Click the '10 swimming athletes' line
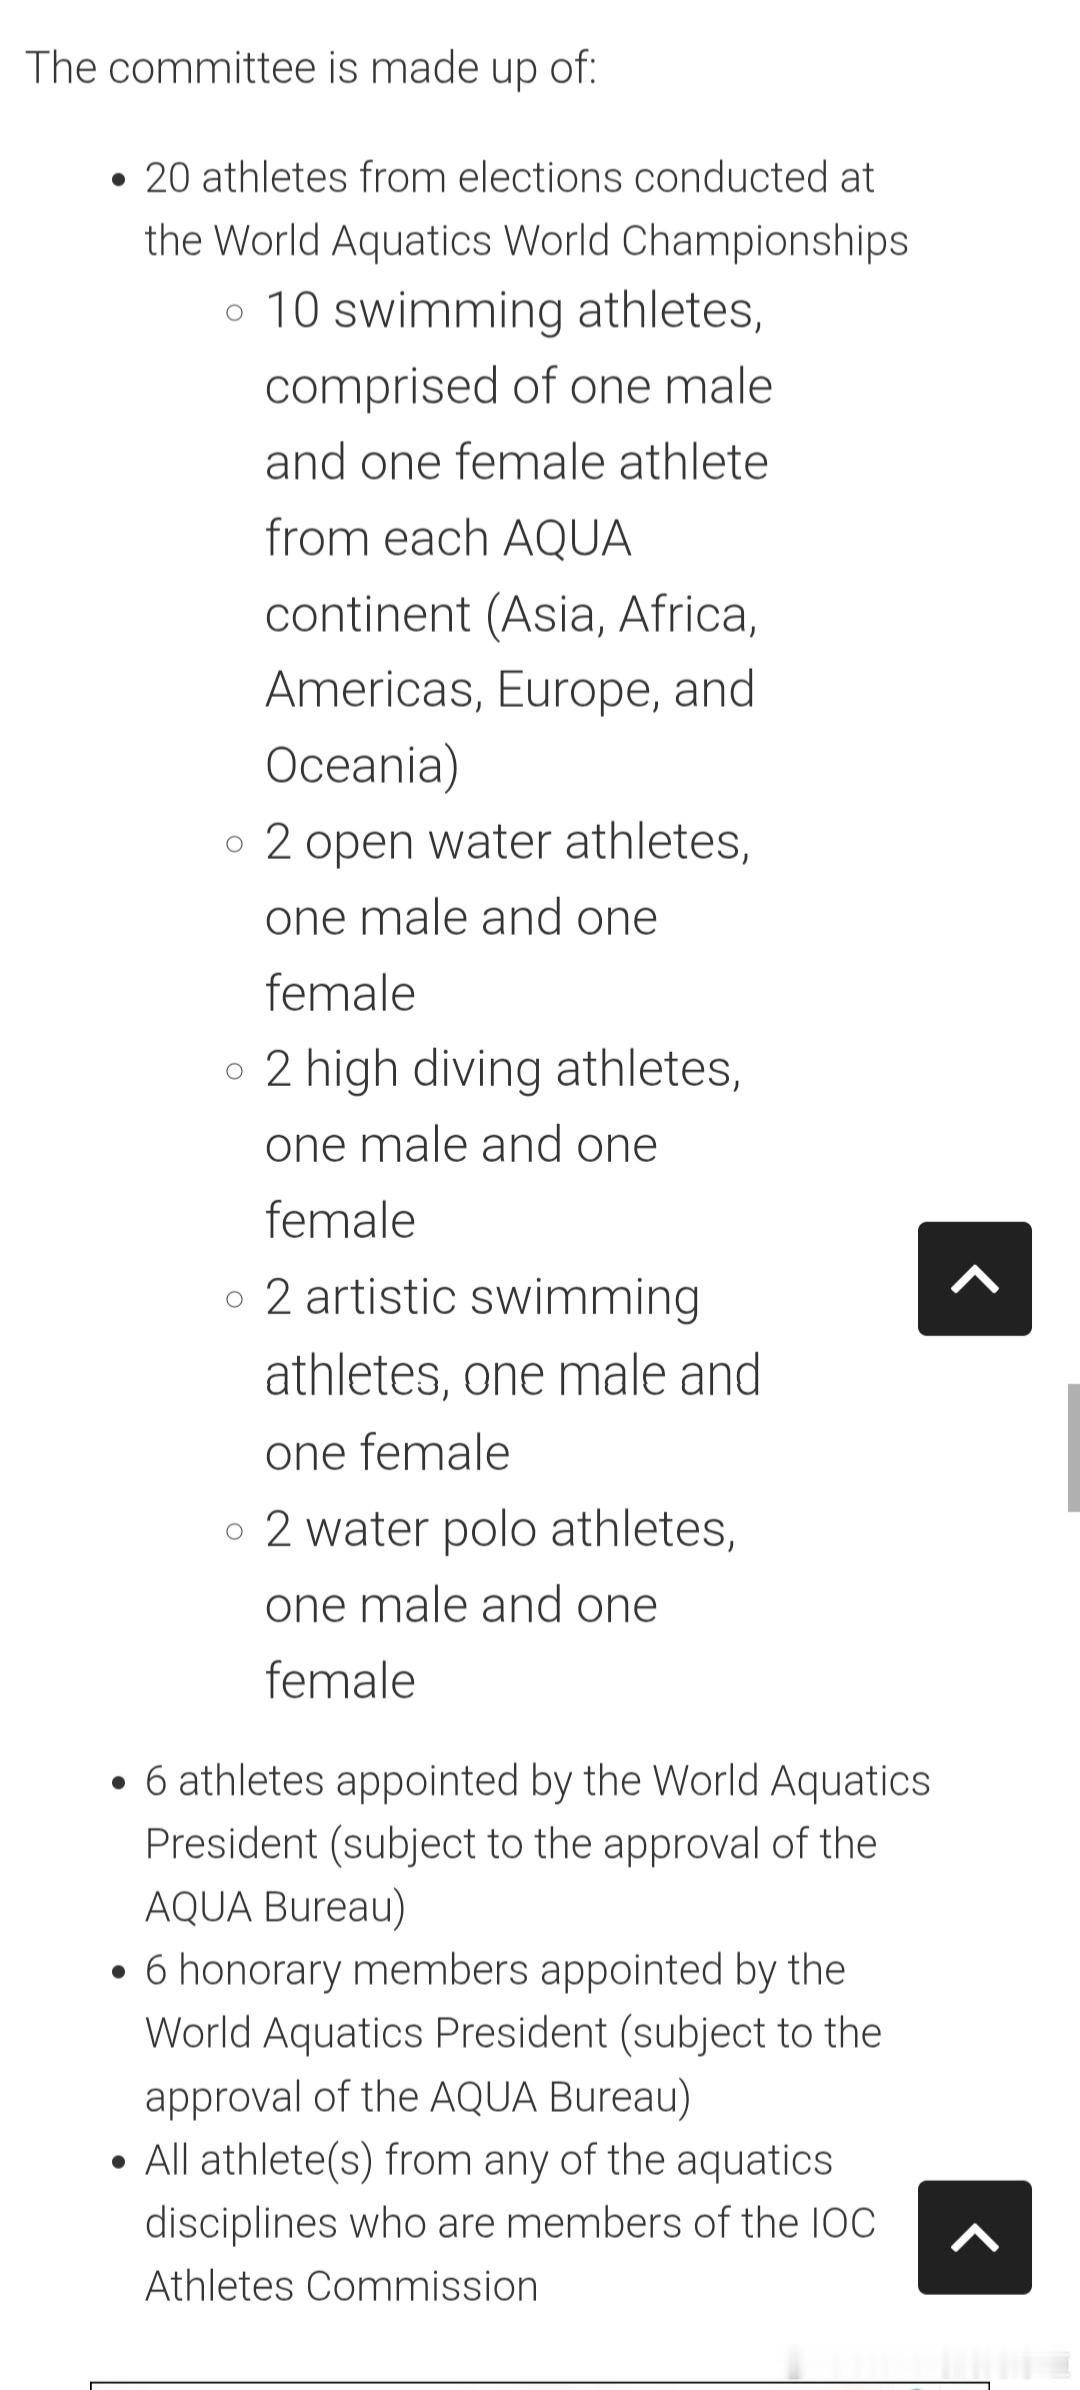 513,310
